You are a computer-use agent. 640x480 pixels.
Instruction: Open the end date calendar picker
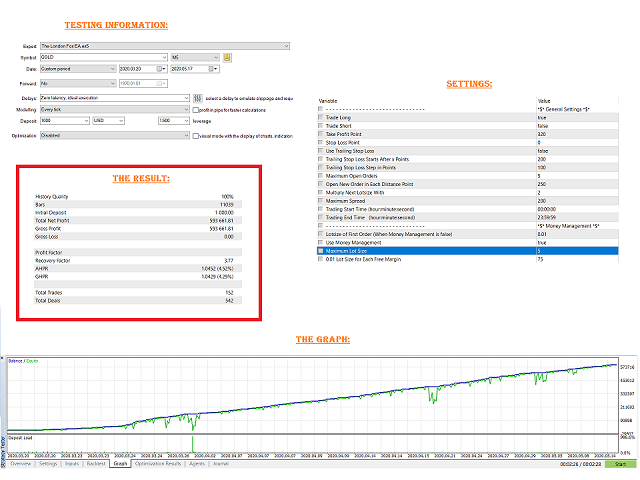[213, 69]
